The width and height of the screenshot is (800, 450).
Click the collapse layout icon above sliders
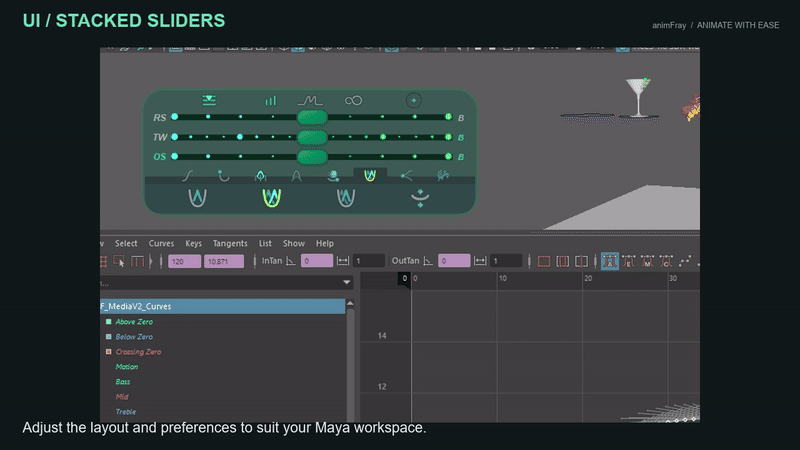(x=209, y=99)
